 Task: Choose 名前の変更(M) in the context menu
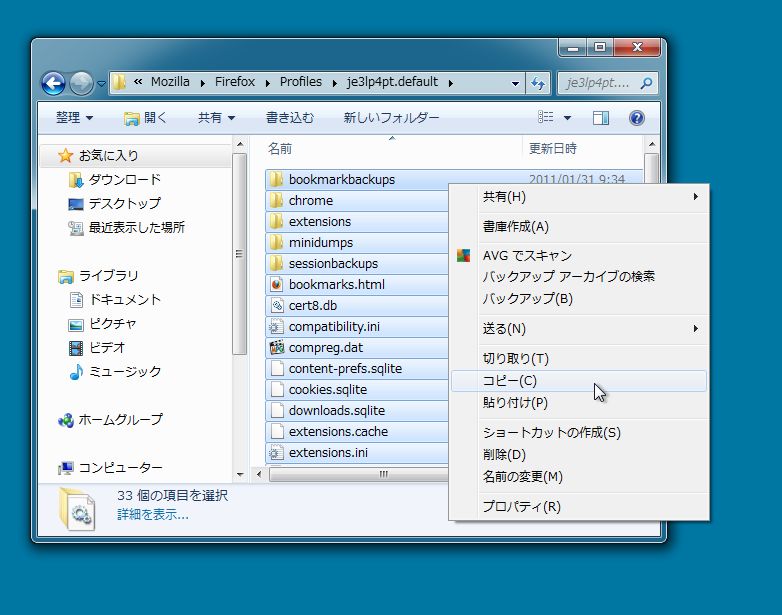click(579, 477)
